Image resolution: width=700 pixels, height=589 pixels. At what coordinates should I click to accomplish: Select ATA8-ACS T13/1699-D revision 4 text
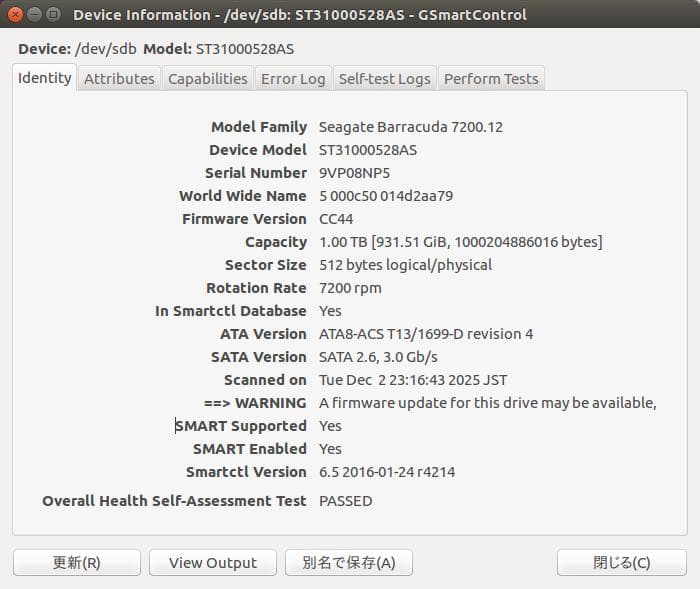coord(426,334)
